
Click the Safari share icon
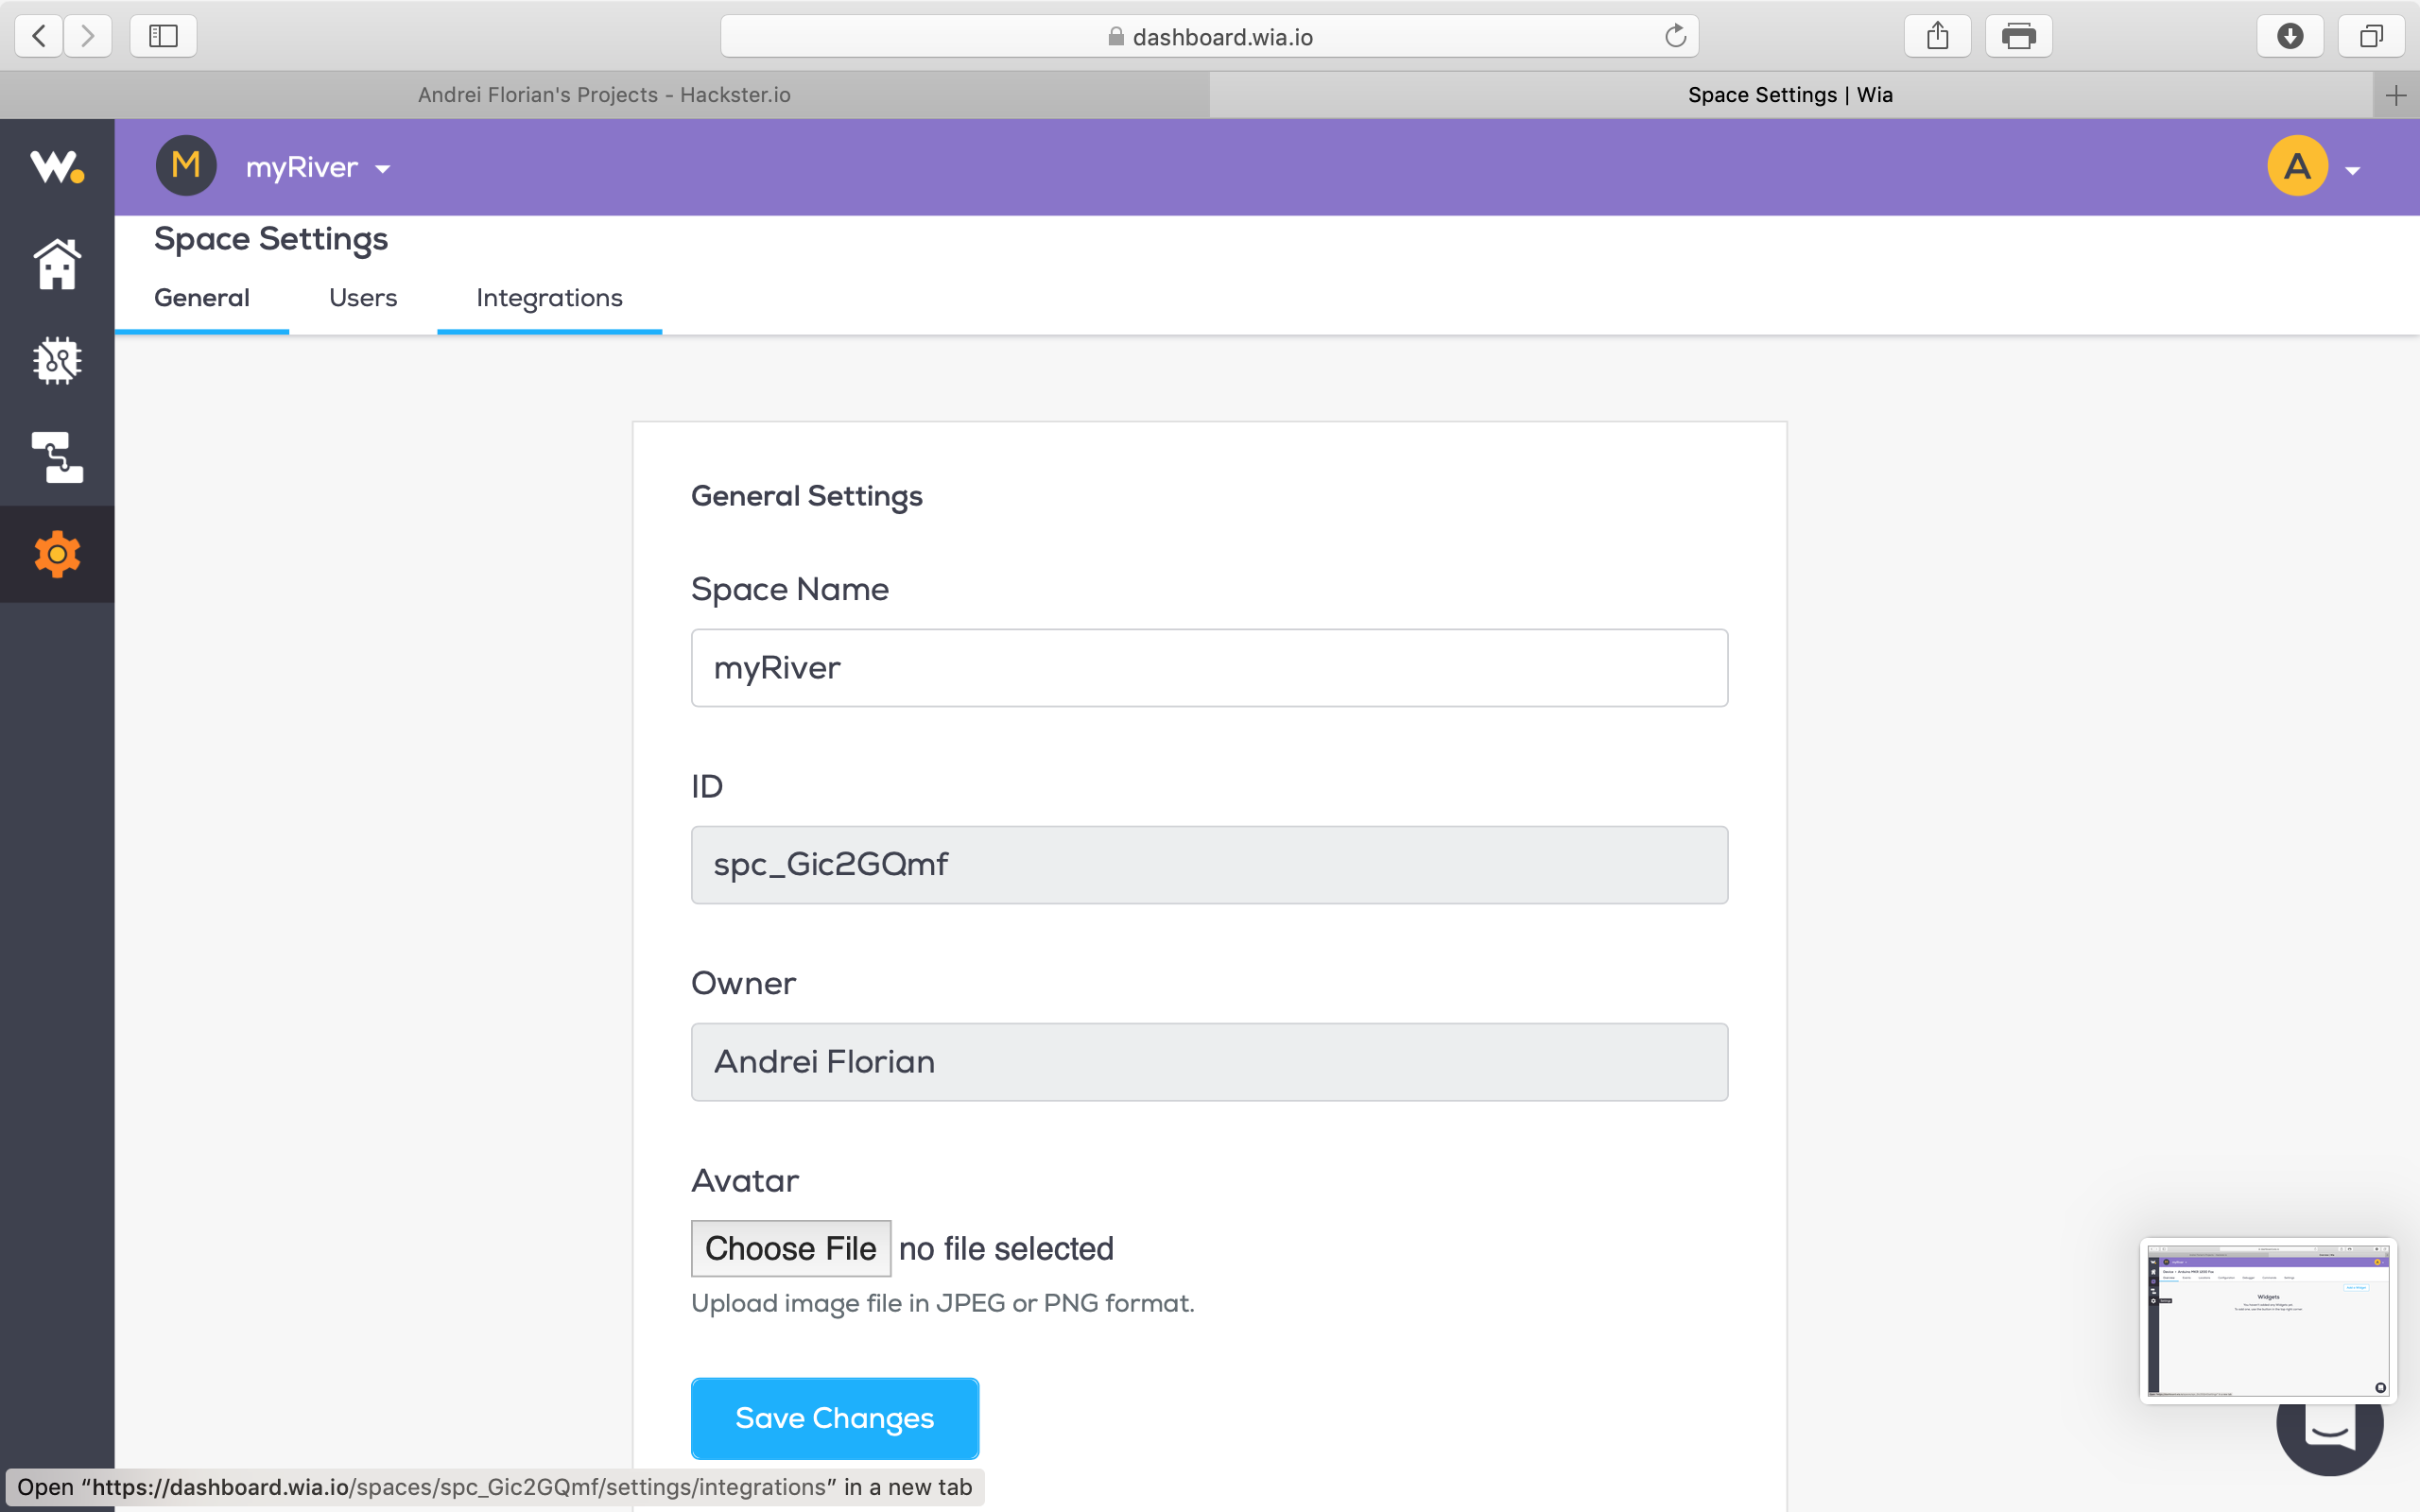tap(1937, 37)
